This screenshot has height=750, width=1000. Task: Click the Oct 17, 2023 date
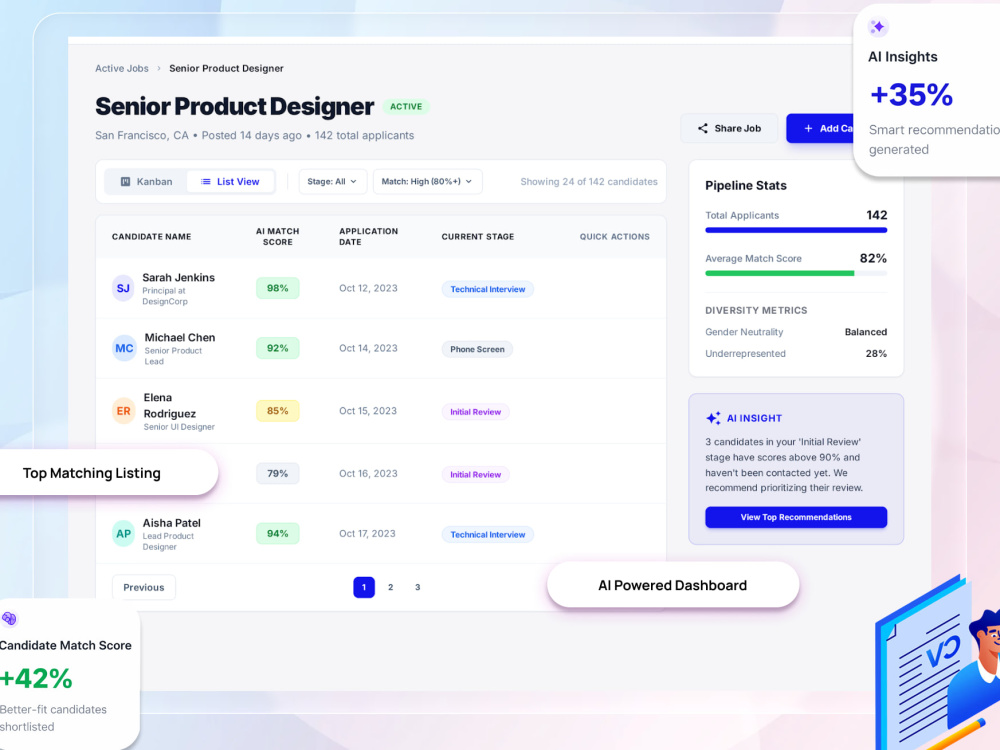367,534
